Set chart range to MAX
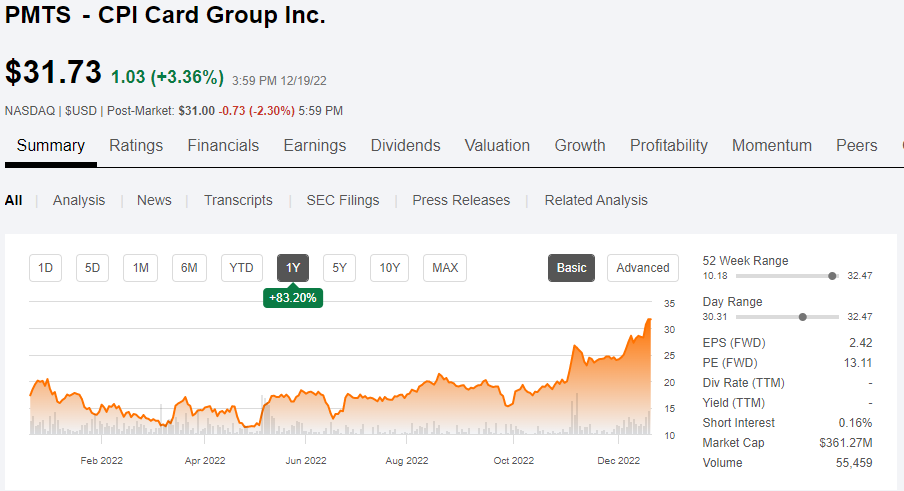 click(x=445, y=268)
